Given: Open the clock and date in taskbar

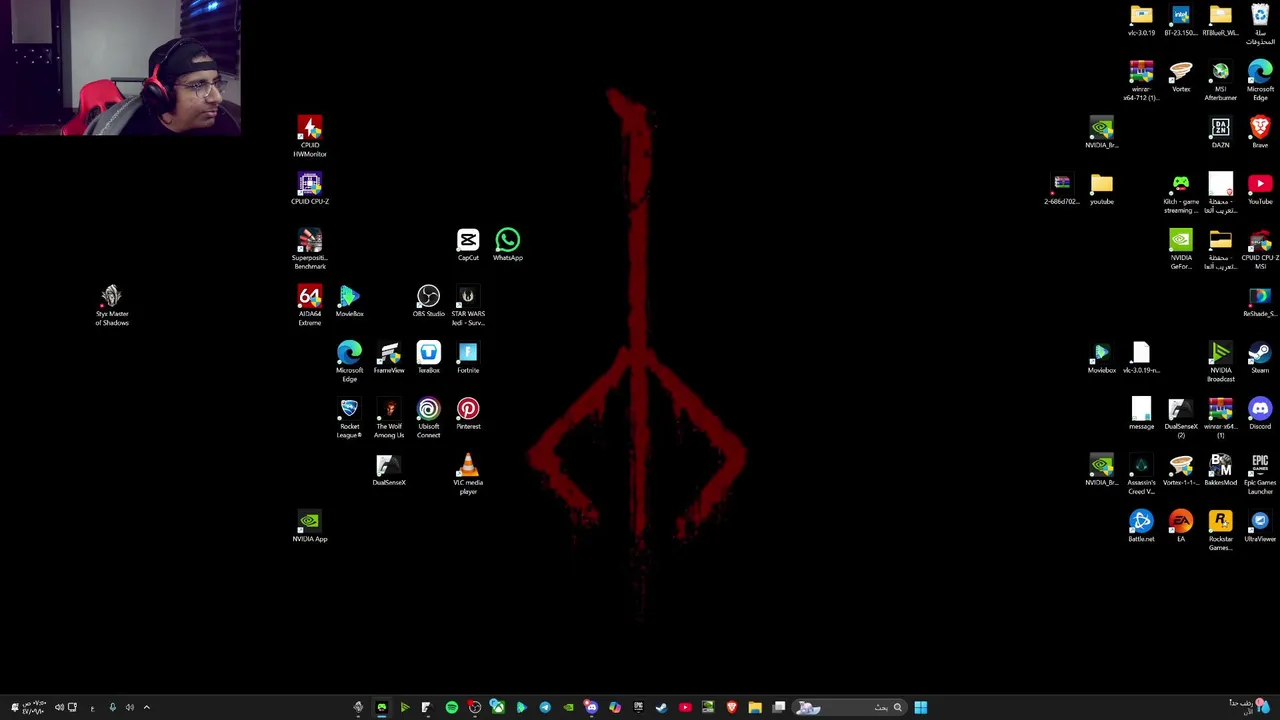Looking at the screenshot, I should 34,708.
